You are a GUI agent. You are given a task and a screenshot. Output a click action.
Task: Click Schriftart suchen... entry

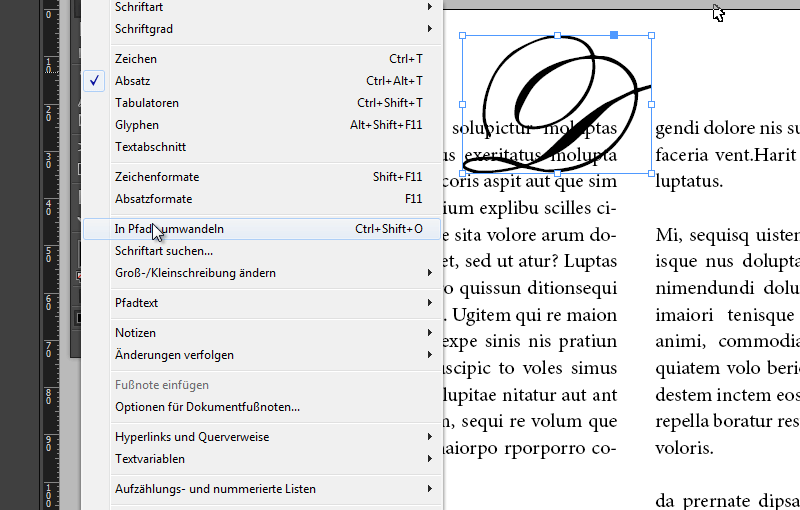pos(262,251)
